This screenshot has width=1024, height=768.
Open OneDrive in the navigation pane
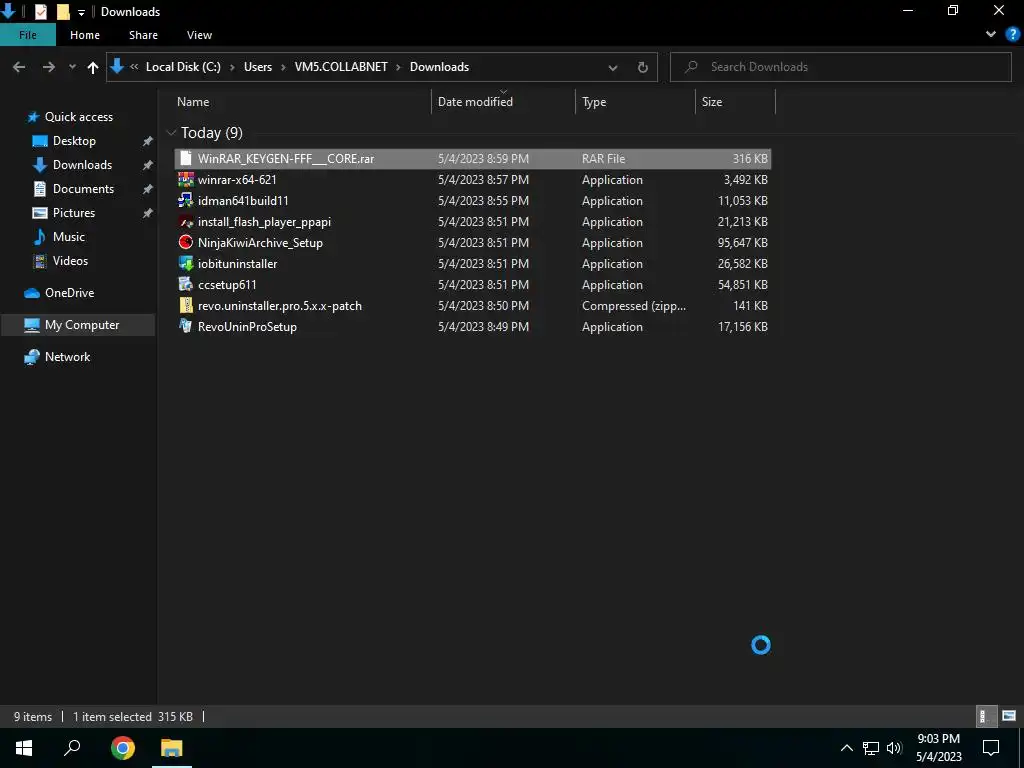click(x=69, y=293)
